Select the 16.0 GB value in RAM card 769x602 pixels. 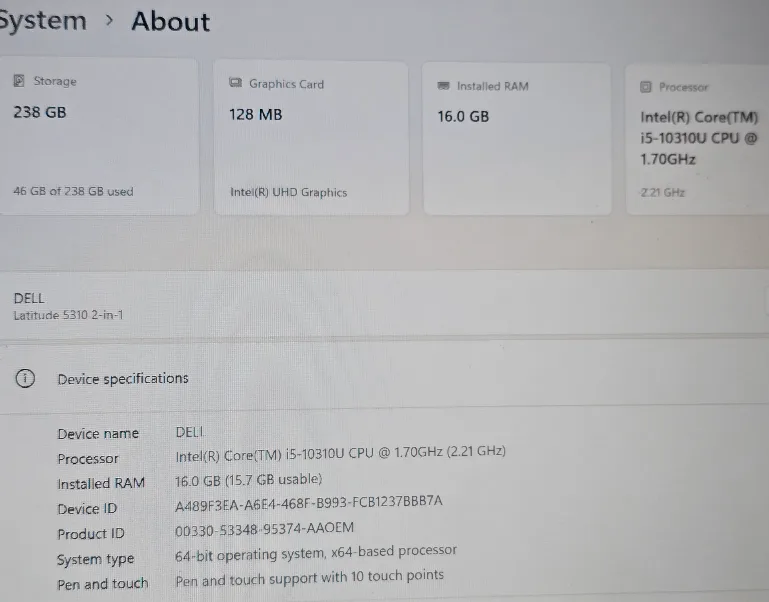click(x=463, y=116)
